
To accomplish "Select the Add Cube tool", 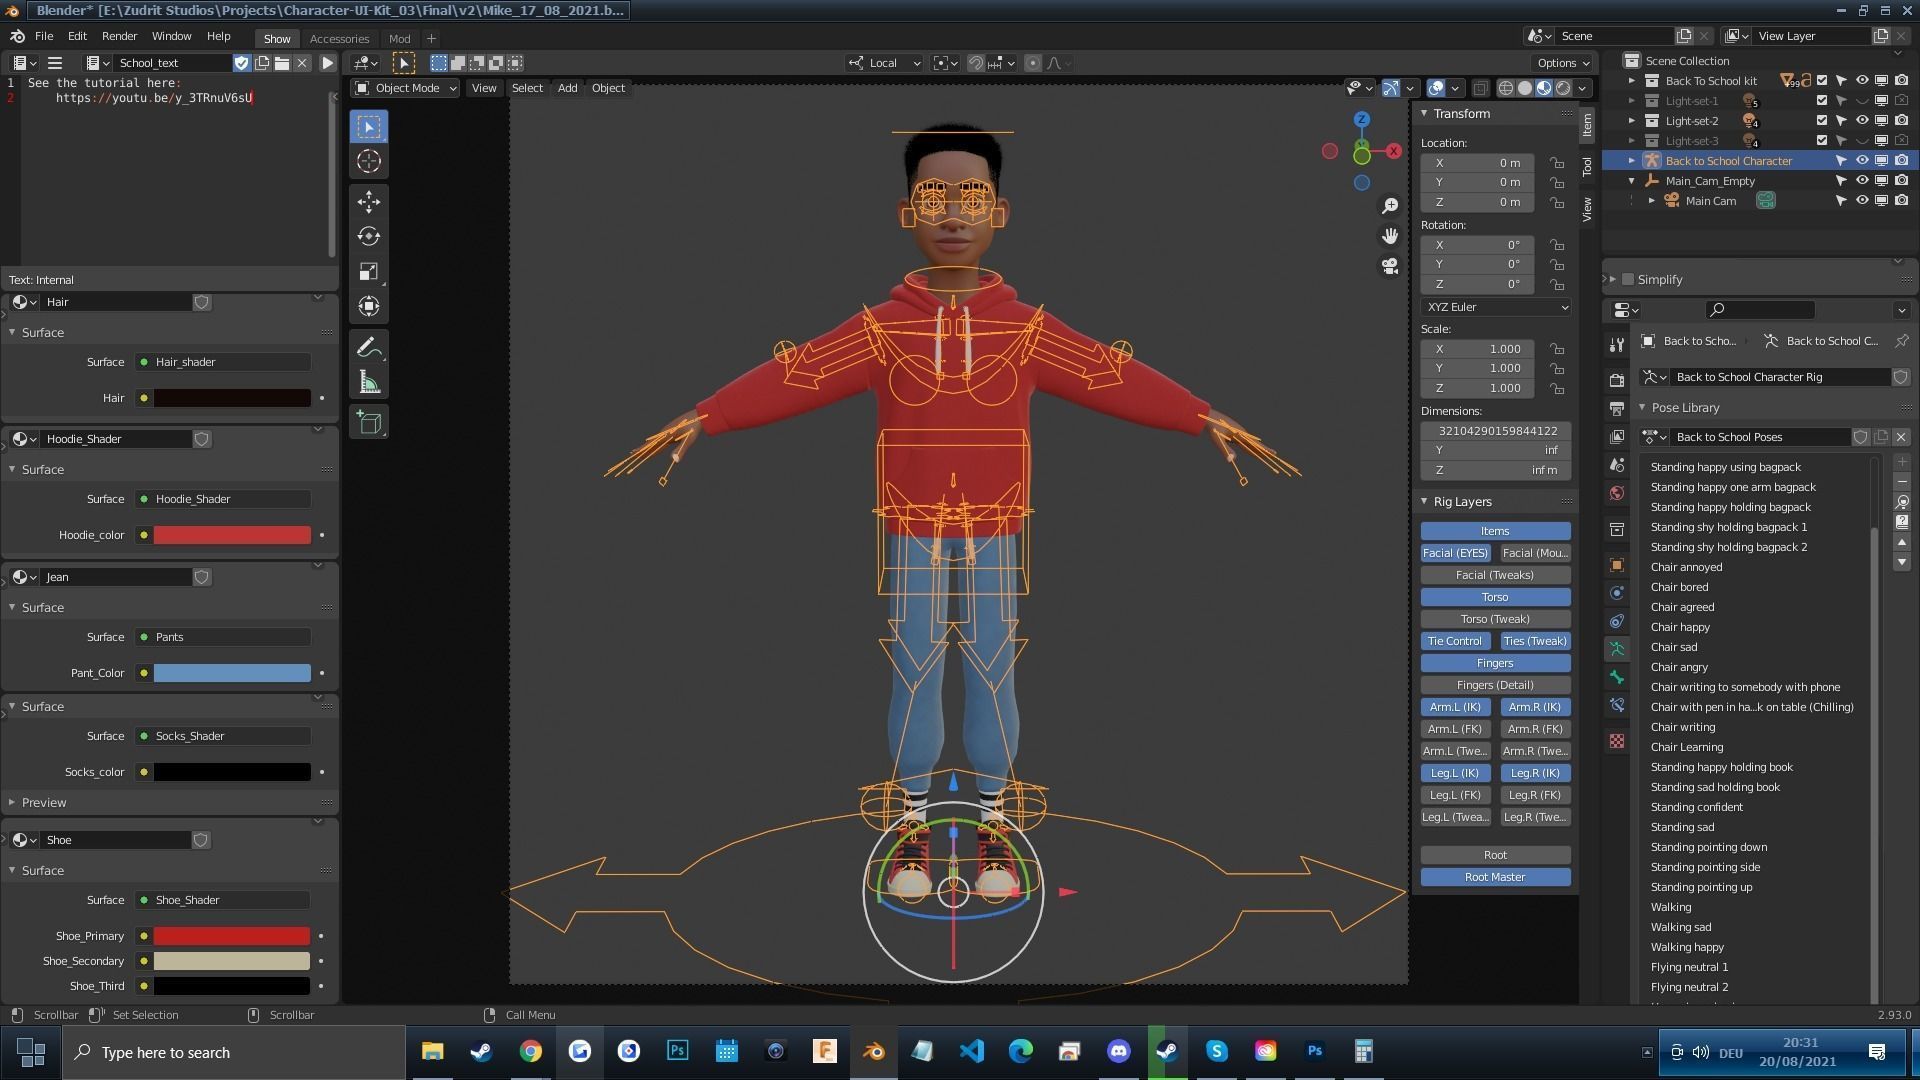I will pyautogui.click(x=369, y=422).
